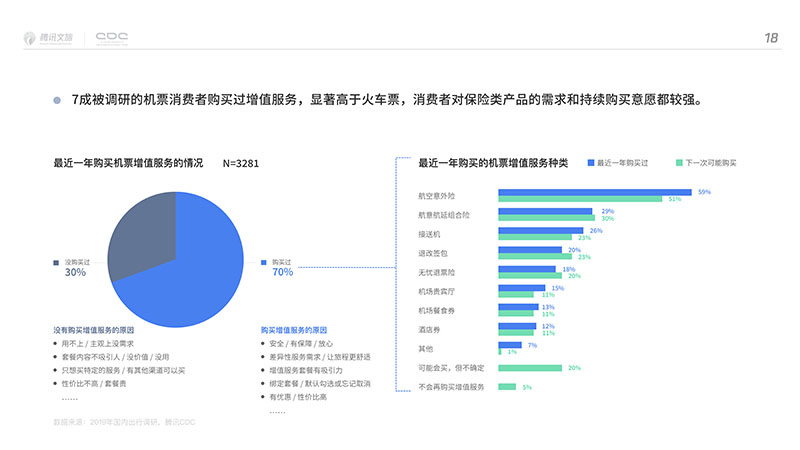The height and width of the screenshot is (450, 800).
Task: Click the 购买过 legend square marker
Action: [x=264, y=262]
